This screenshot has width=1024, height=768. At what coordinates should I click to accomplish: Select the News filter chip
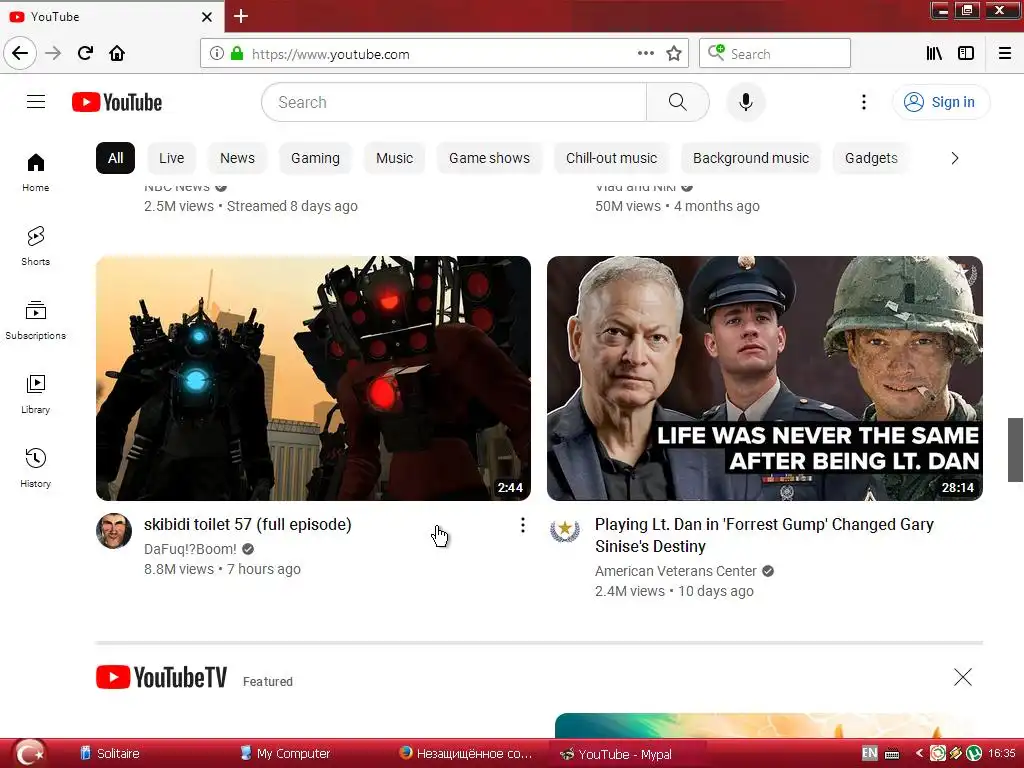pyautogui.click(x=237, y=158)
